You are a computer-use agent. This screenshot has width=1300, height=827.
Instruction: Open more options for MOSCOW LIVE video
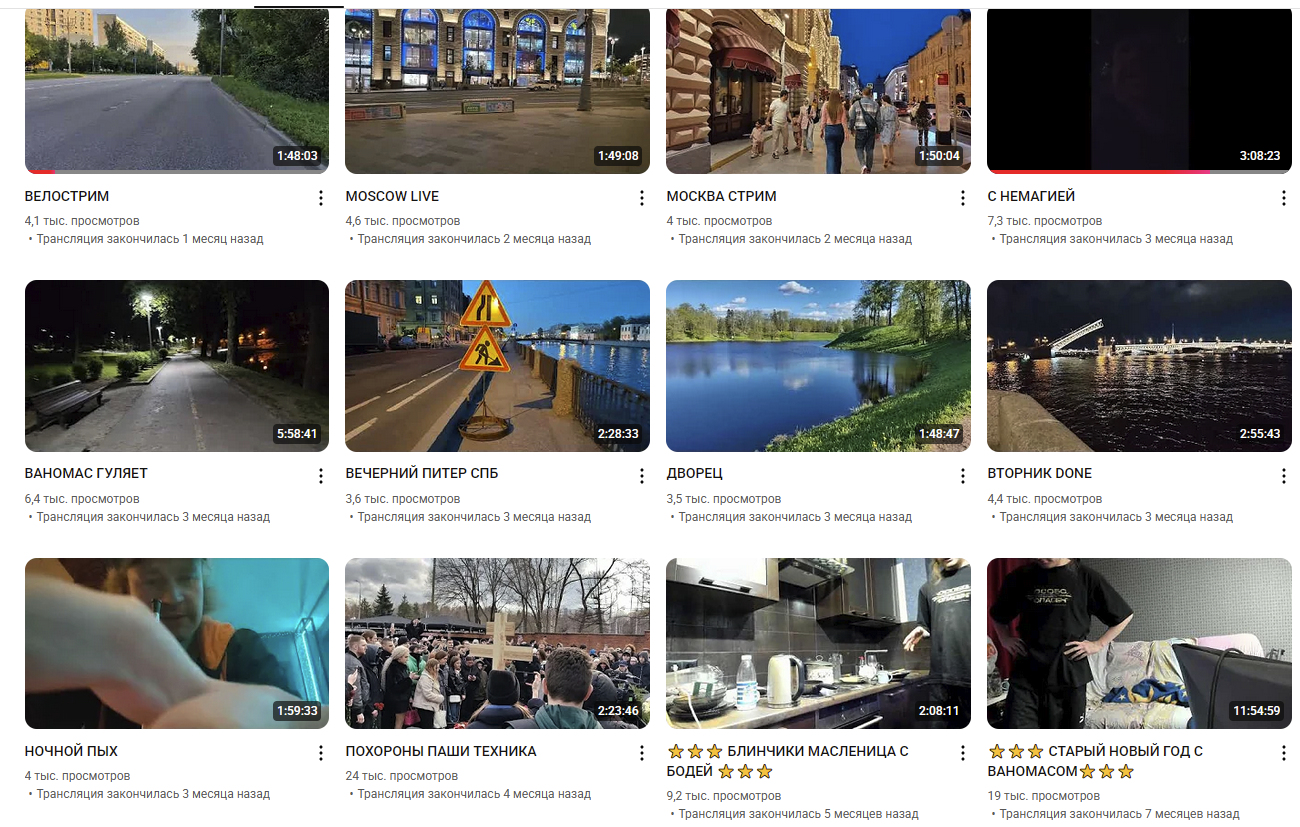click(642, 198)
